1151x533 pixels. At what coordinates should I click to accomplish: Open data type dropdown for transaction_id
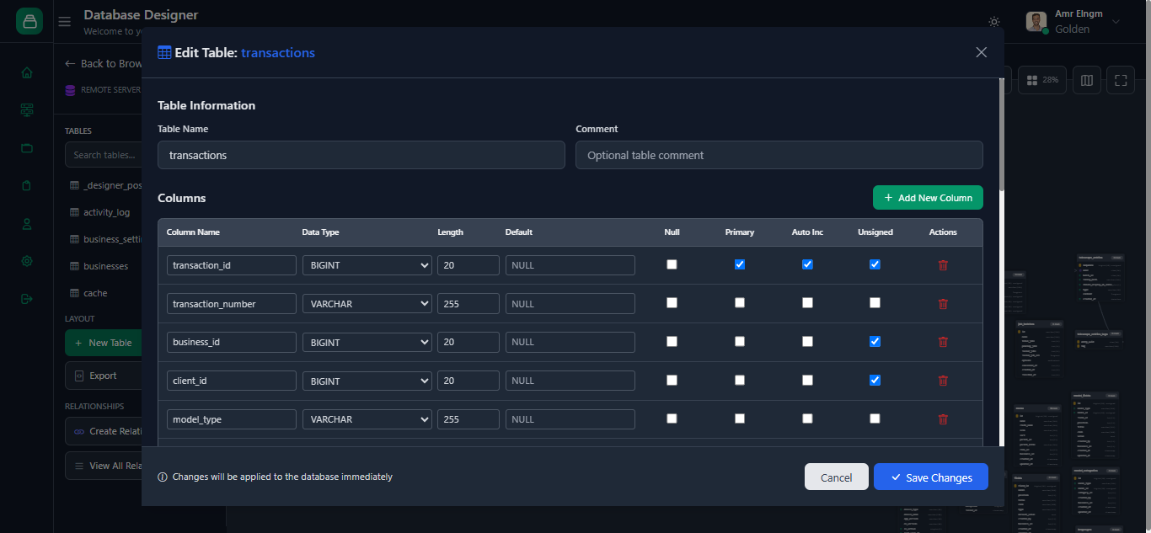point(367,265)
